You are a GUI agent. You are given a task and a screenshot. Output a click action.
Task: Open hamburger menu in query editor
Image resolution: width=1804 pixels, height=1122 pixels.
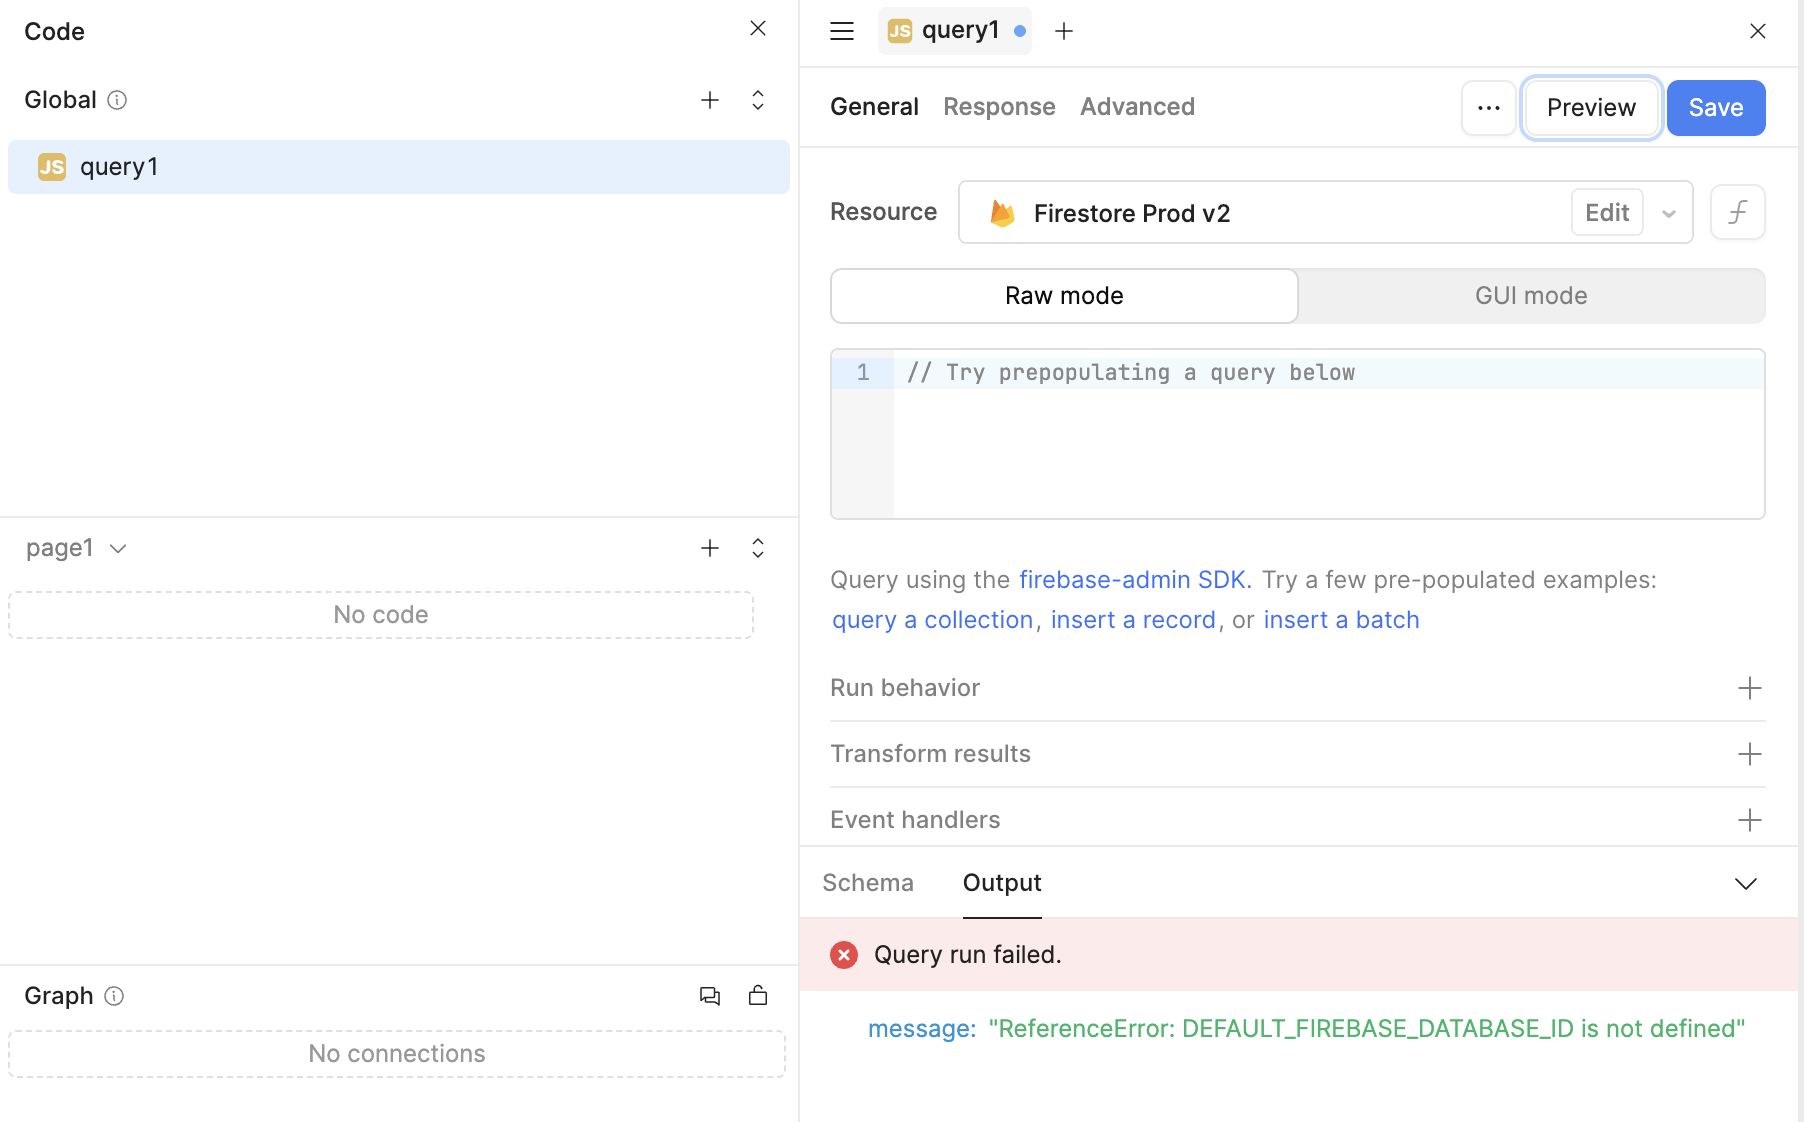842,31
